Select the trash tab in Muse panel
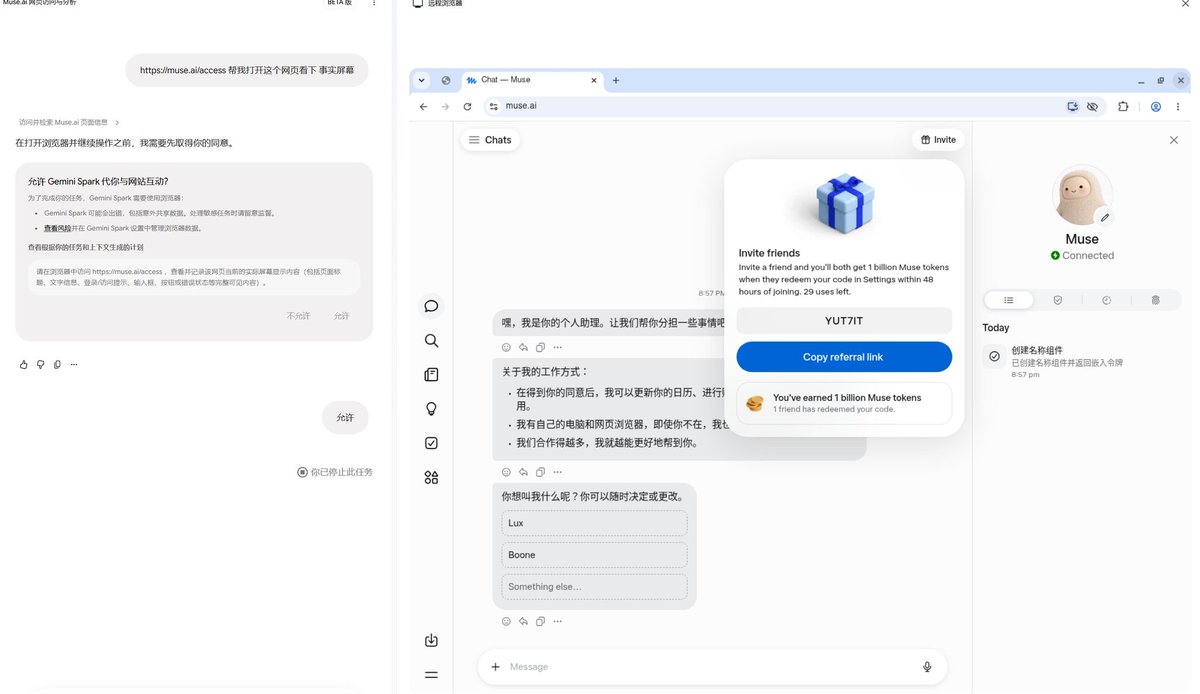Viewport: 1200px width, 694px height. click(1155, 300)
